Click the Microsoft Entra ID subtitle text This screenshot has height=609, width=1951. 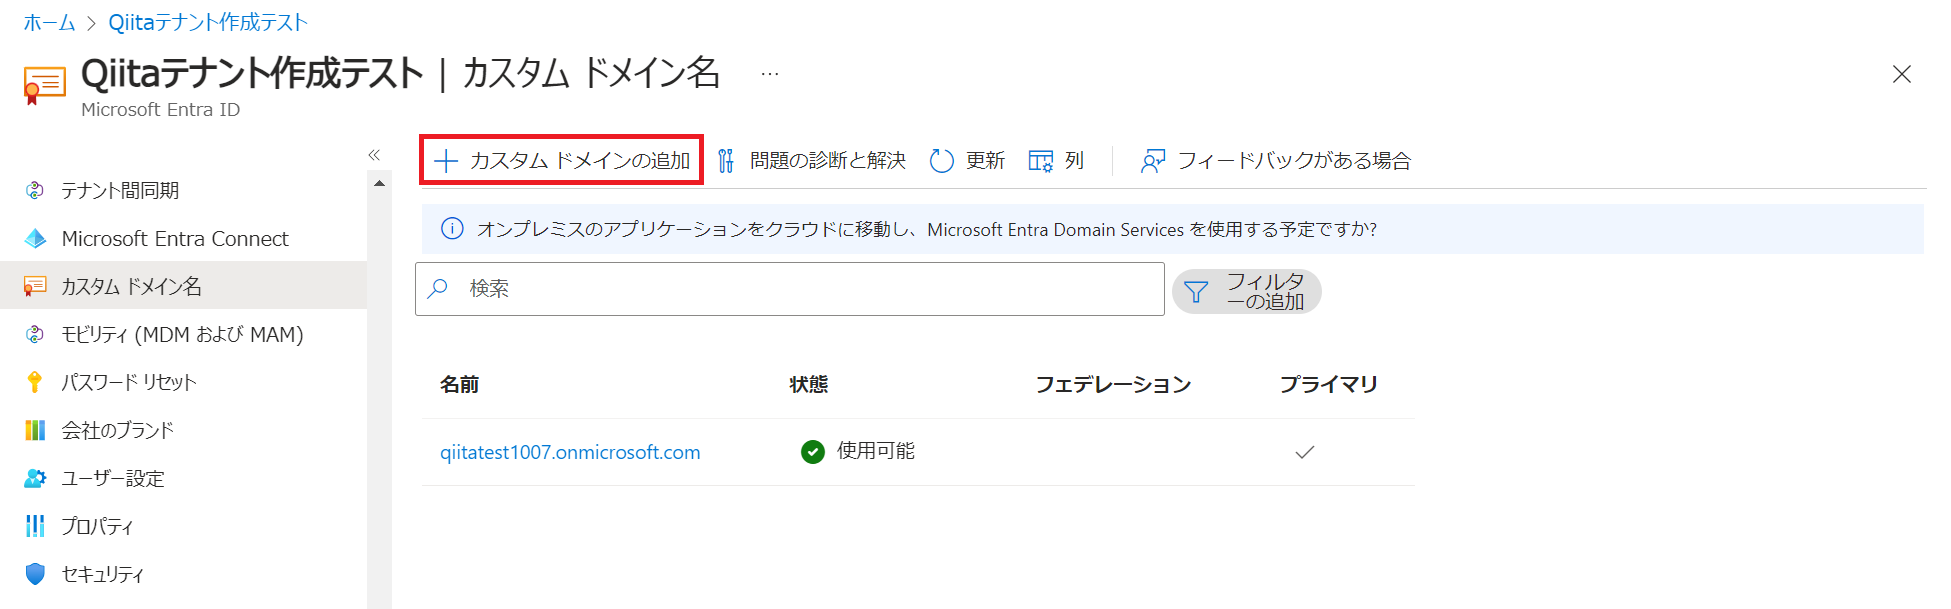161,110
